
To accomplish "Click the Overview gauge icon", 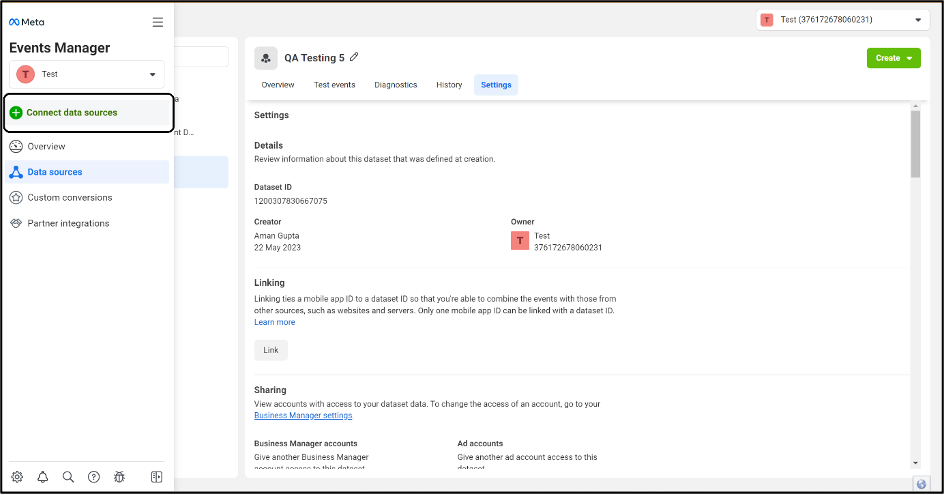I will (x=16, y=147).
